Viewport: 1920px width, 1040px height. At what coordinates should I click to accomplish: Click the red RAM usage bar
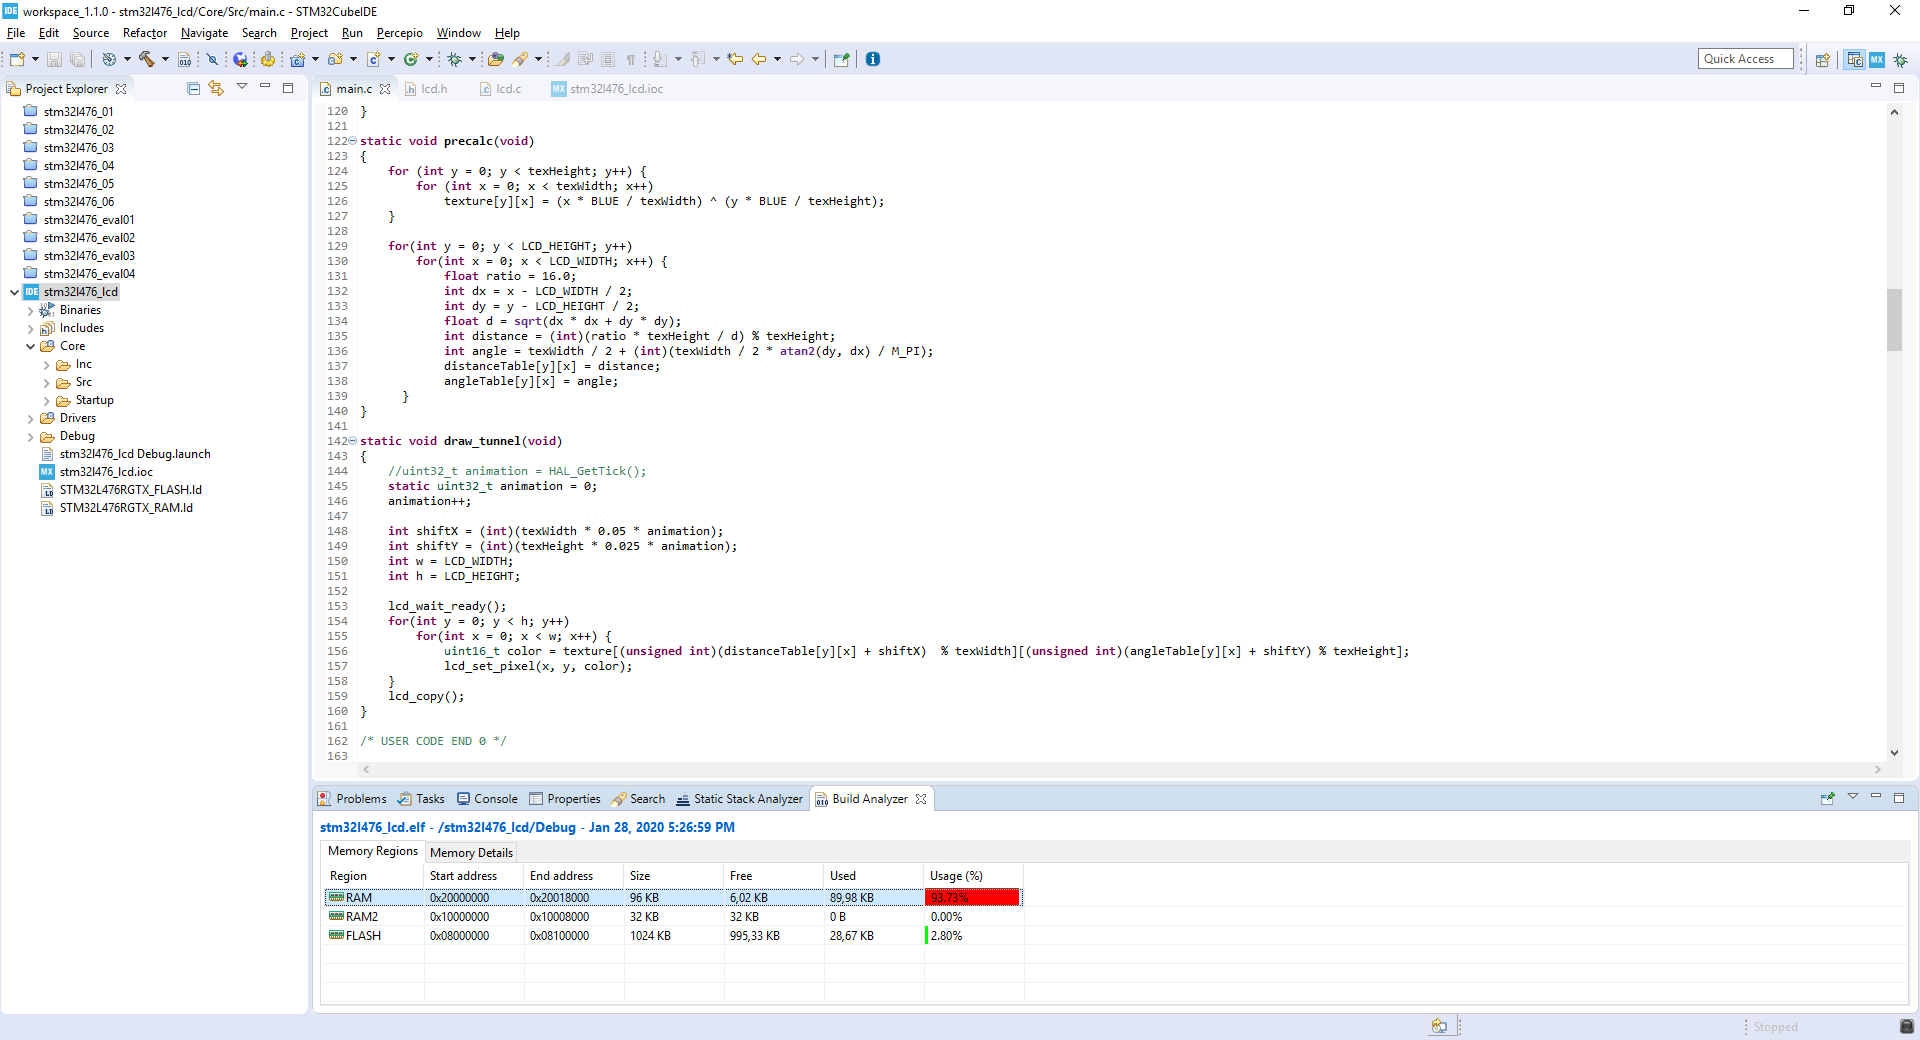pos(972,897)
